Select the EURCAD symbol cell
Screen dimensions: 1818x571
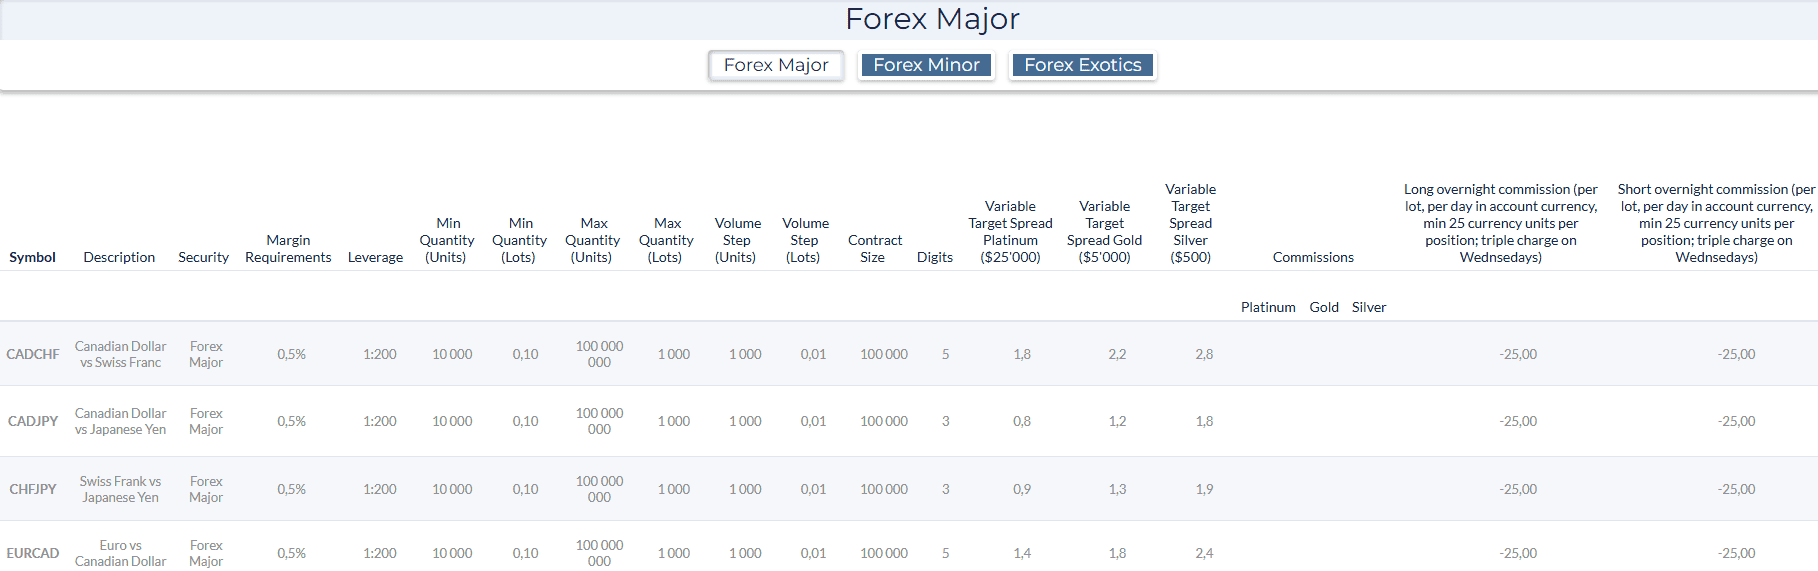pyautogui.click(x=33, y=553)
